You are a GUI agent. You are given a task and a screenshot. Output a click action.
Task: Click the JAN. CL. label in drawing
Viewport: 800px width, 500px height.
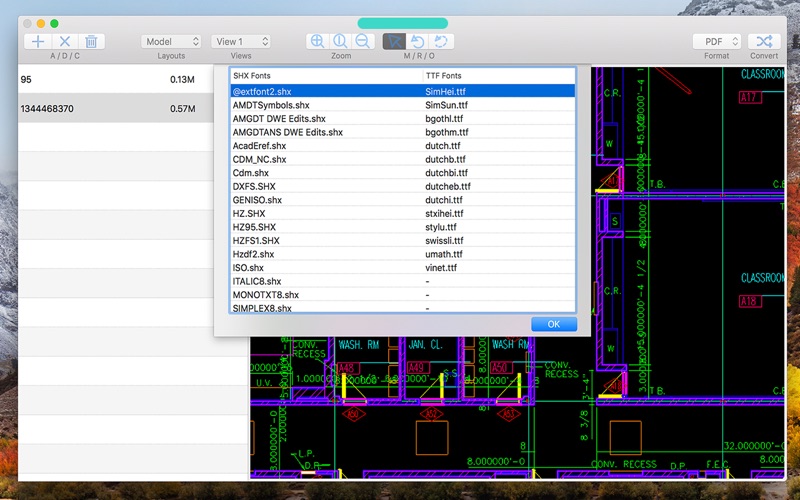pyautogui.click(x=426, y=345)
